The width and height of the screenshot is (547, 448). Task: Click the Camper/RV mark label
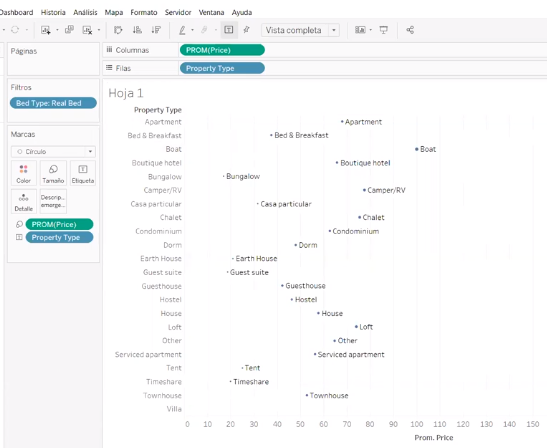click(387, 190)
